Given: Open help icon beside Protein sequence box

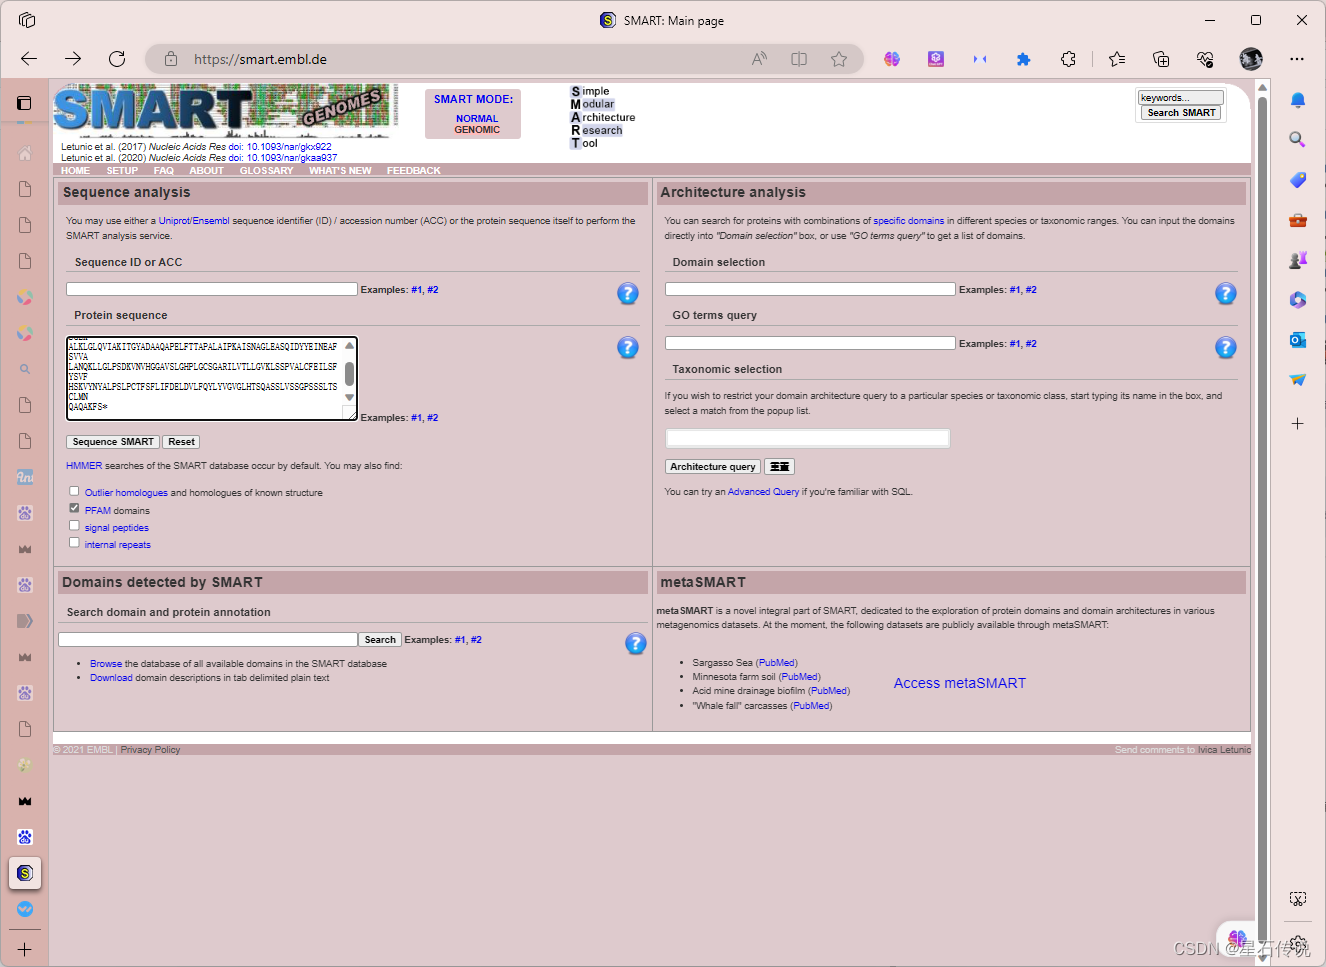Looking at the screenshot, I should coord(627,347).
